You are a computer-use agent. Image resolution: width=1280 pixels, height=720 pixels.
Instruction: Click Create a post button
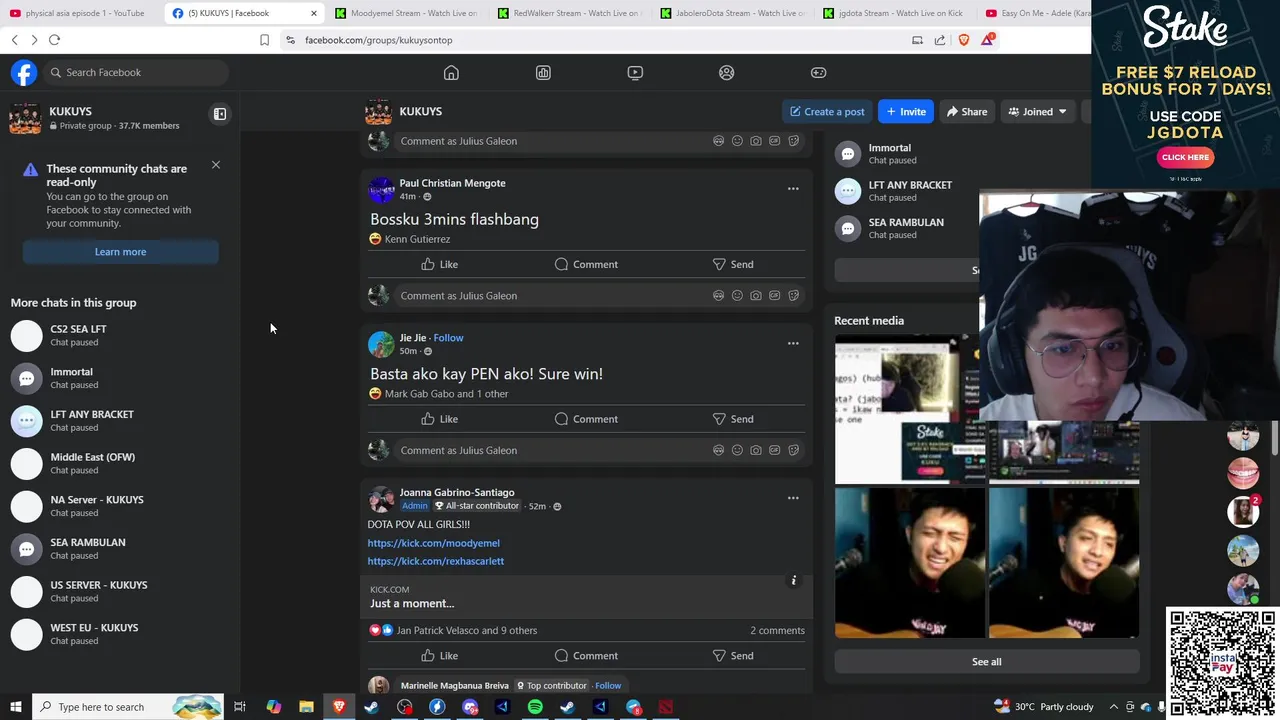click(x=826, y=111)
